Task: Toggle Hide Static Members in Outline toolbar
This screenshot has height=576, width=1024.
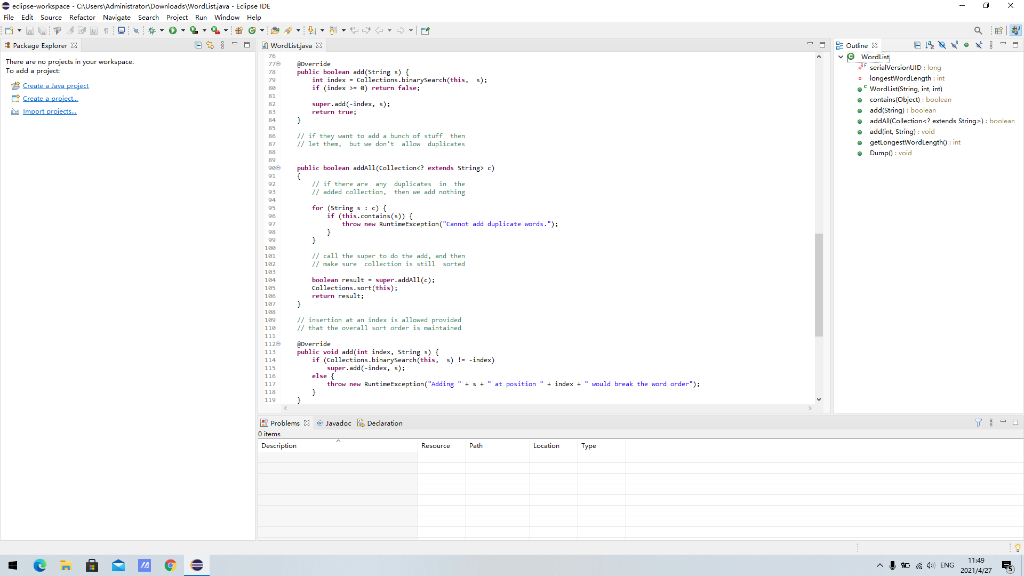Action: click(x=955, y=46)
